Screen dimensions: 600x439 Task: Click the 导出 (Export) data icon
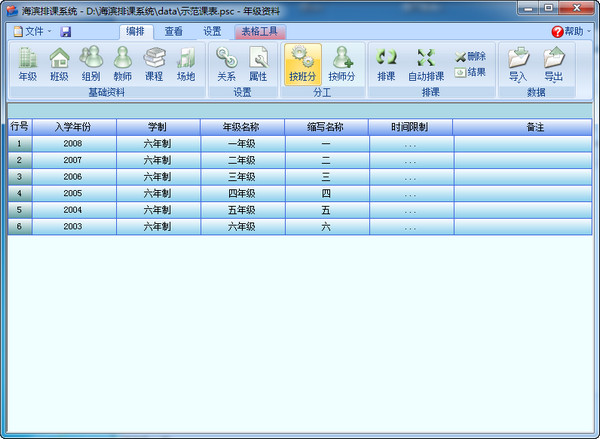pyautogui.click(x=553, y=63)
